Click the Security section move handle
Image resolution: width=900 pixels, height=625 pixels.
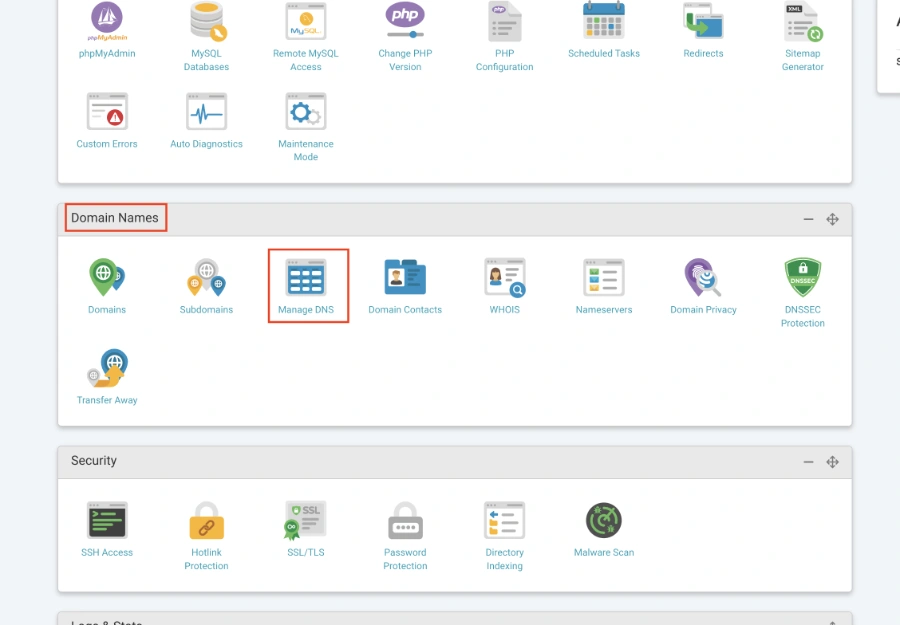pyautogui.click(x=832, y=462)
